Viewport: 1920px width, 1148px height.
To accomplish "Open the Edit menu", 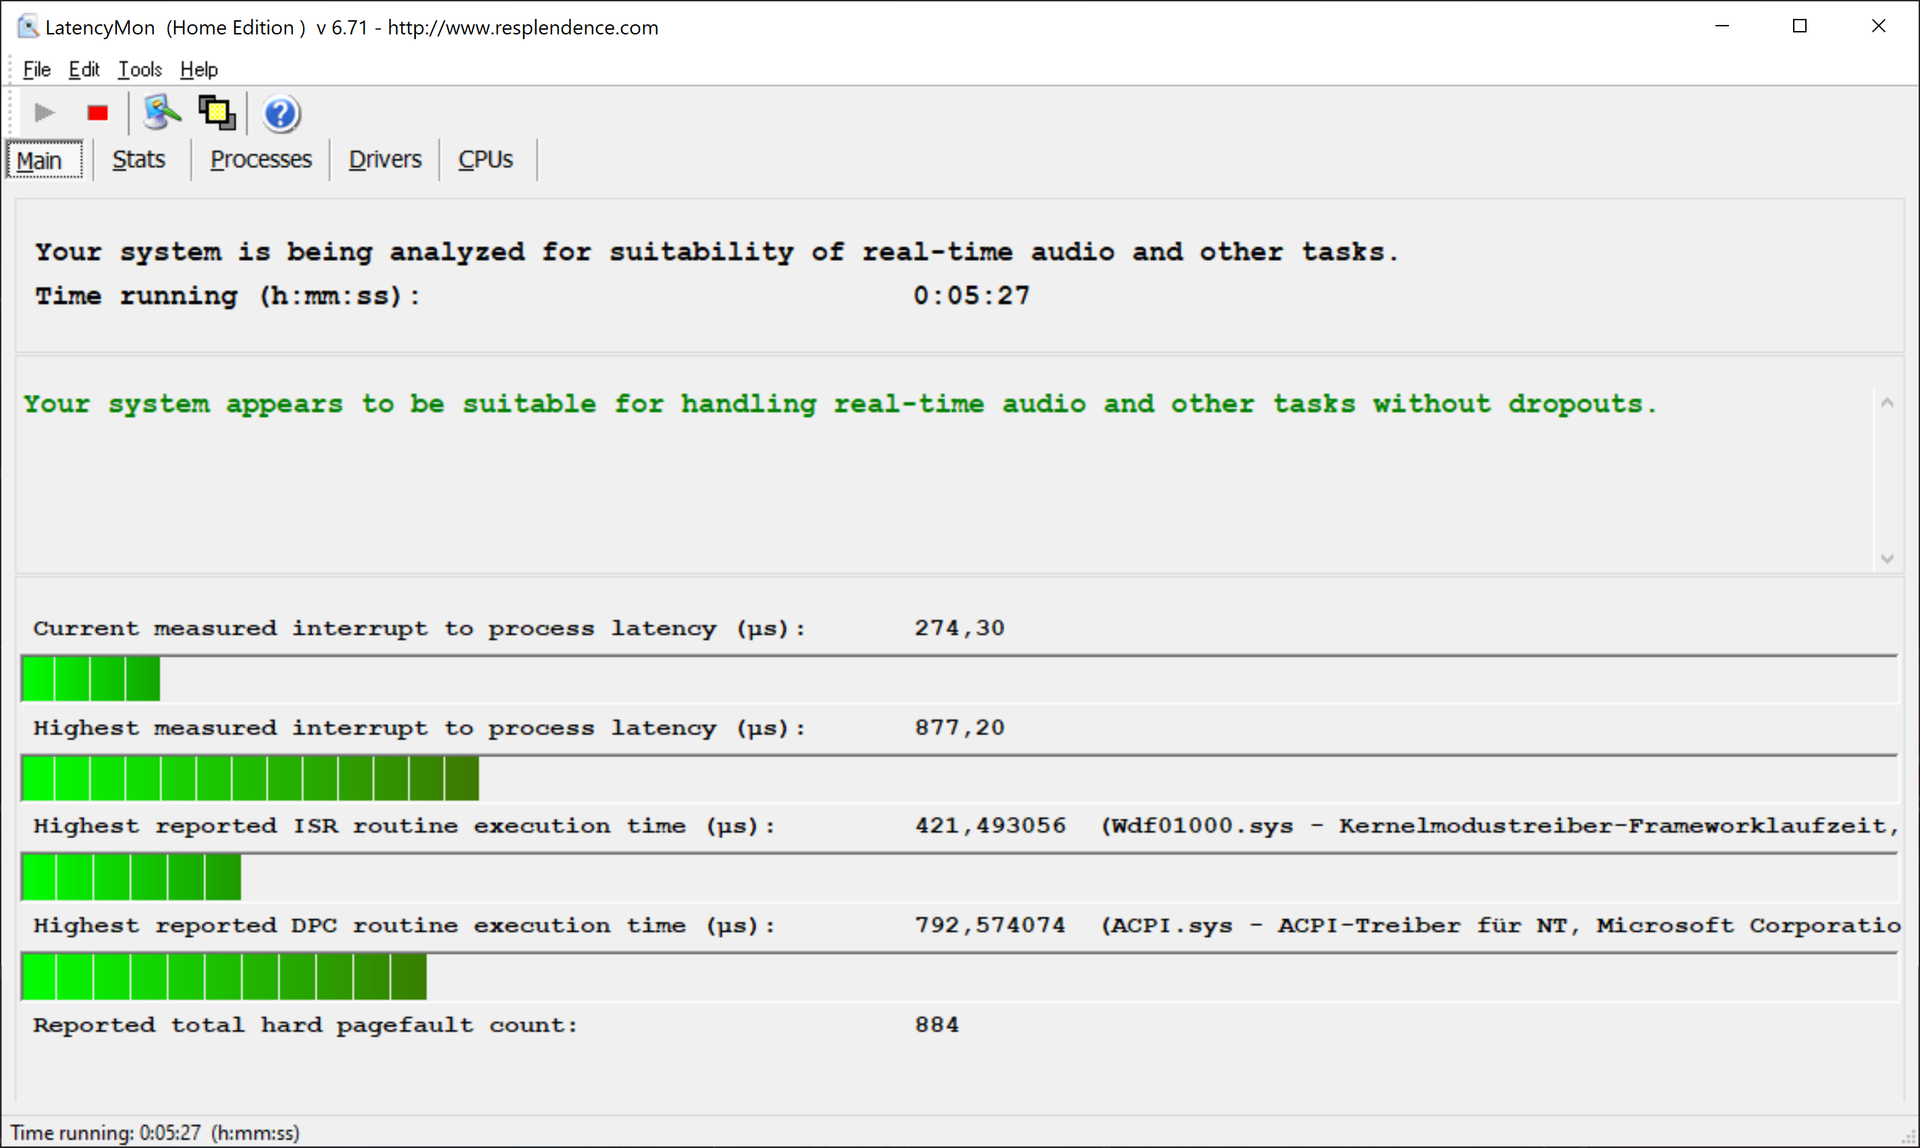I will pos(84,70).
